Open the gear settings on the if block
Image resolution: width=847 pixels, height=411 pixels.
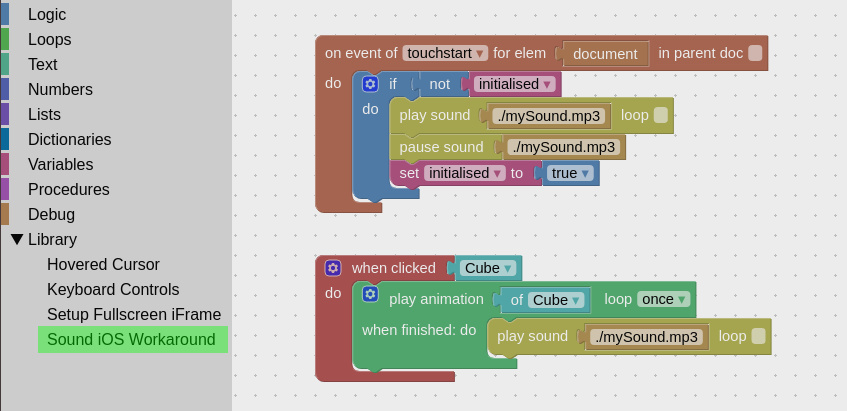point(370,84)
